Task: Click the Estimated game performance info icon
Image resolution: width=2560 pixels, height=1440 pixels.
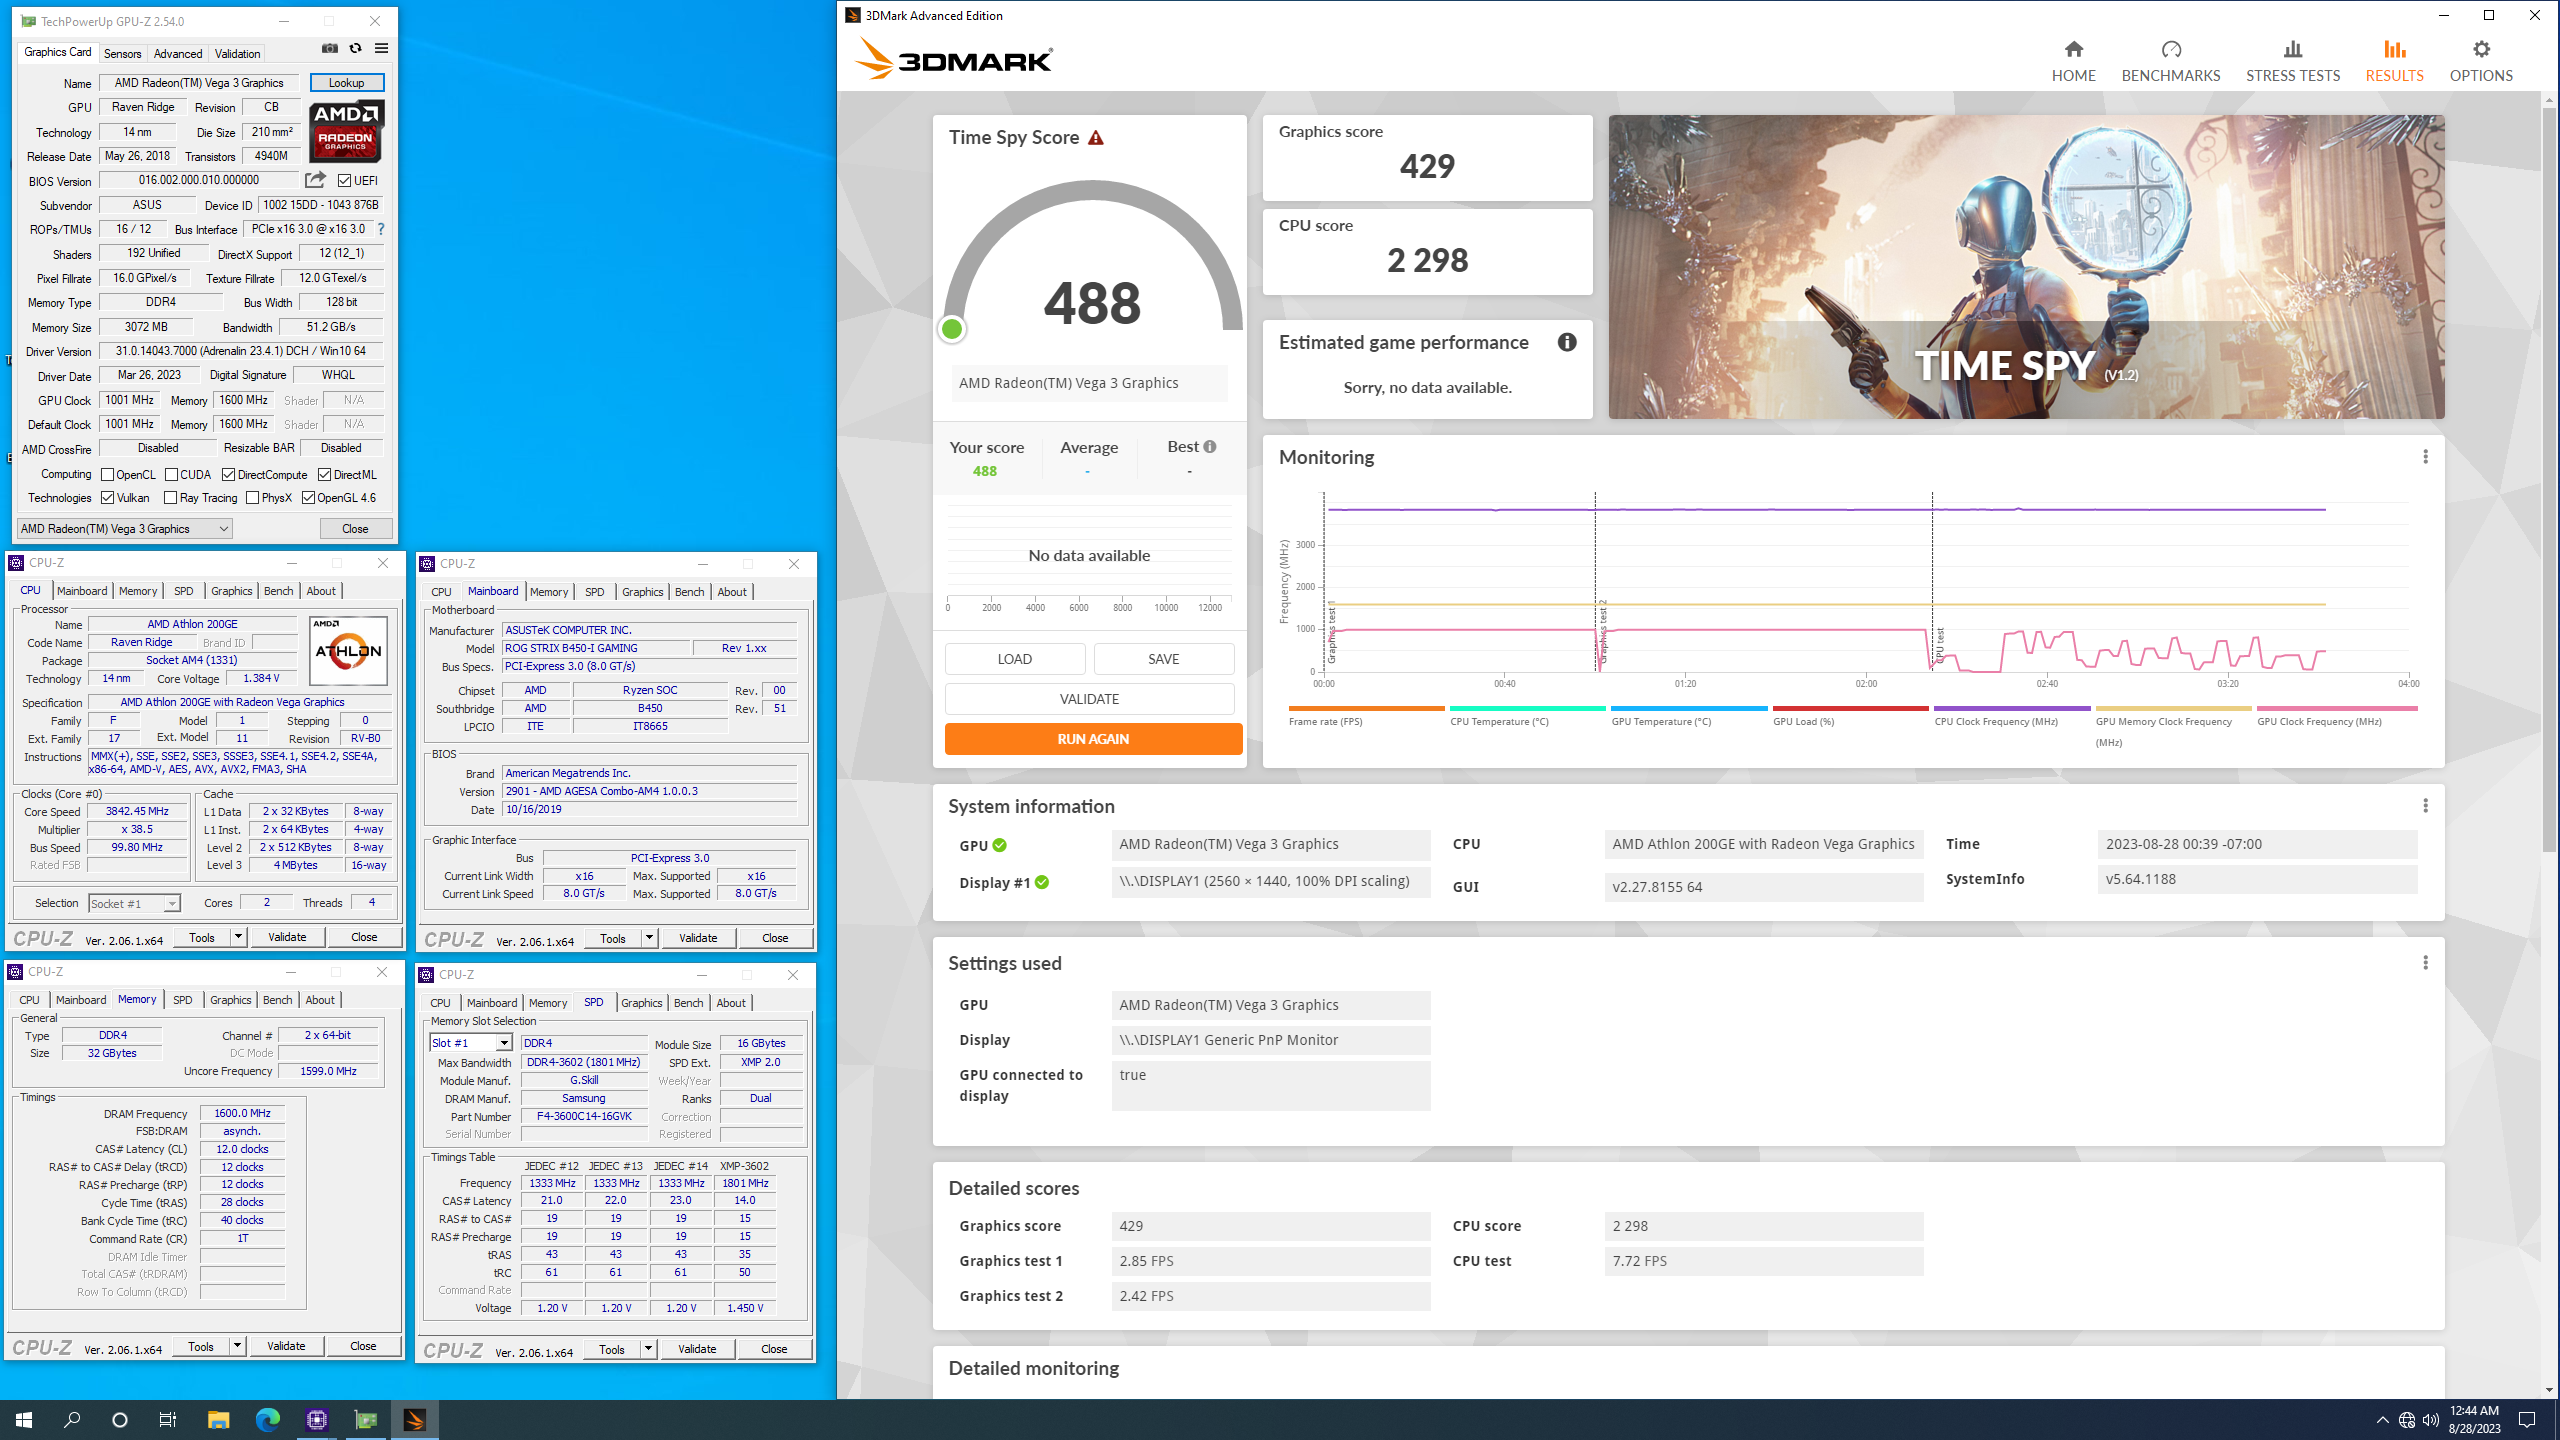Action: 1567,342
